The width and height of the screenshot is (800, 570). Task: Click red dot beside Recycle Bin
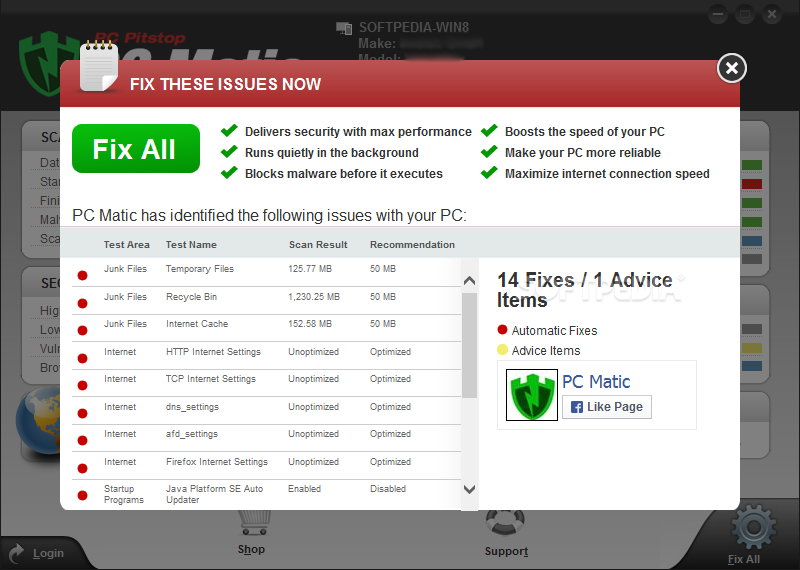82,304
